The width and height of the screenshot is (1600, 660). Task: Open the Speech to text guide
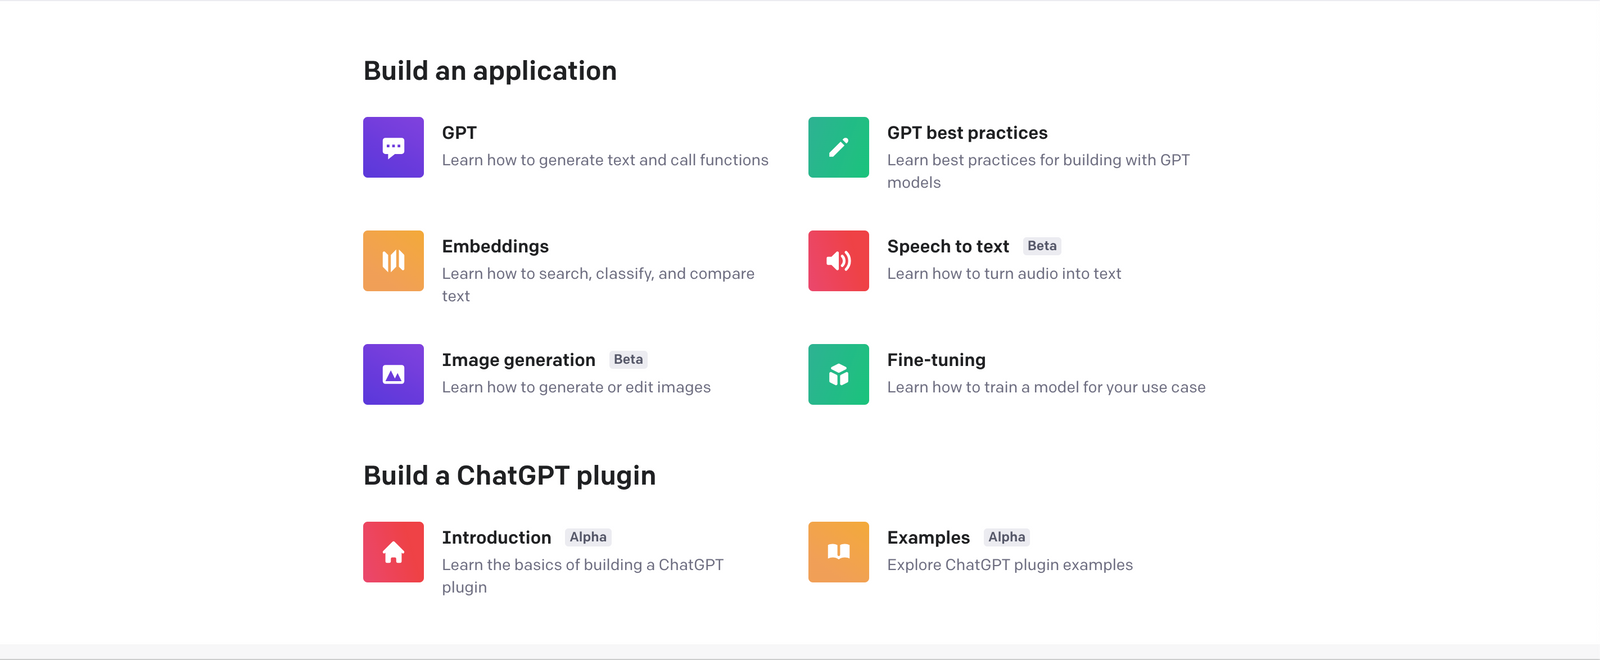[x=947, y=246]
